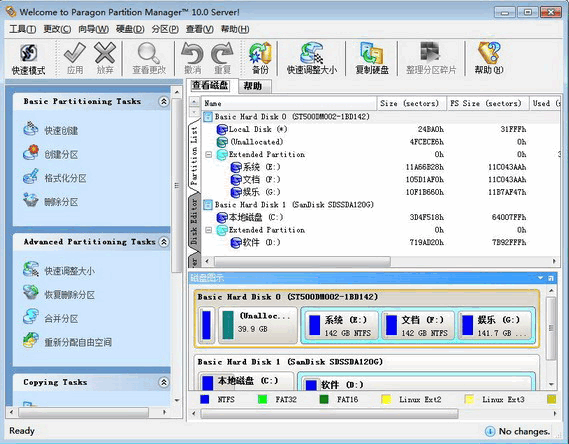Image resolution: width=569 pixels, height=444 pixels.
Task: Click the 合并分区 task icon
Action: point(30,317)
